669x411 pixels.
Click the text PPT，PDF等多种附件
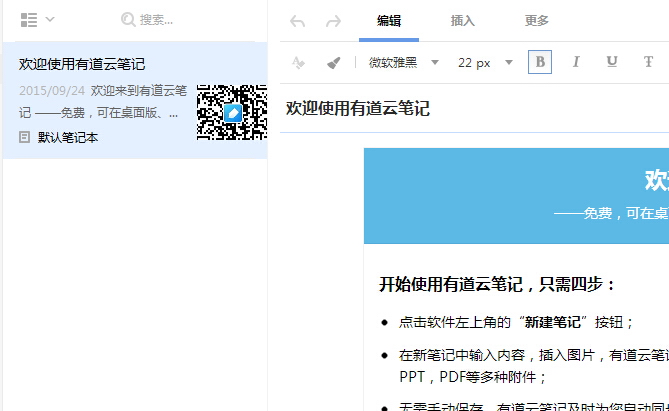coord(473,377)
